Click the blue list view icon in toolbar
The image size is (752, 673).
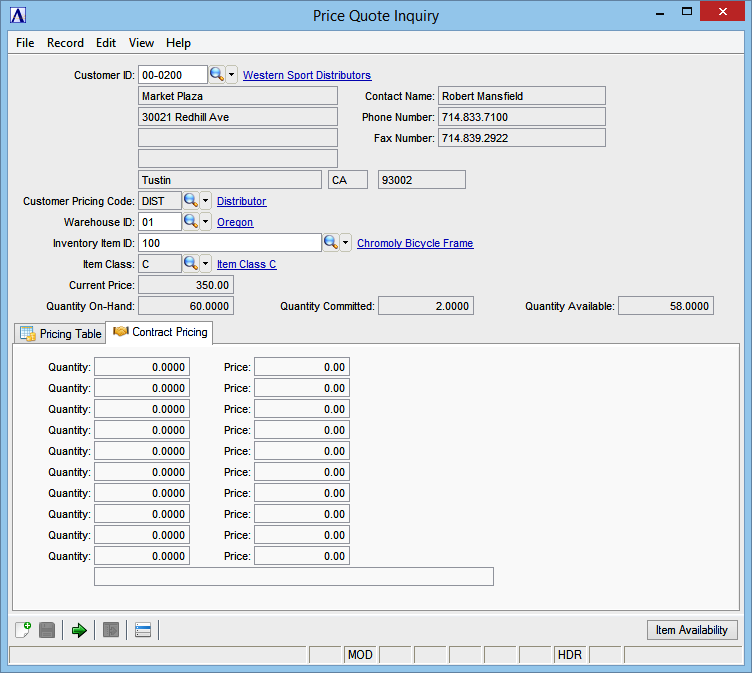pyautogui.click(x=143, y=630)
